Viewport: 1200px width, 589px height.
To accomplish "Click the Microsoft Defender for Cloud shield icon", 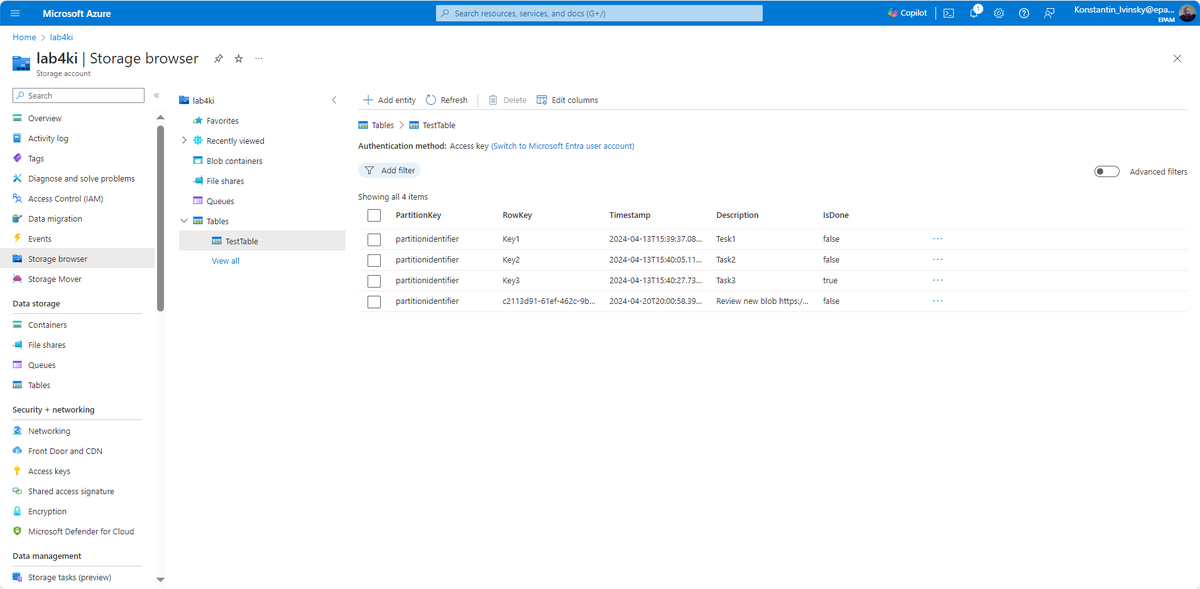I will (18, 531).
